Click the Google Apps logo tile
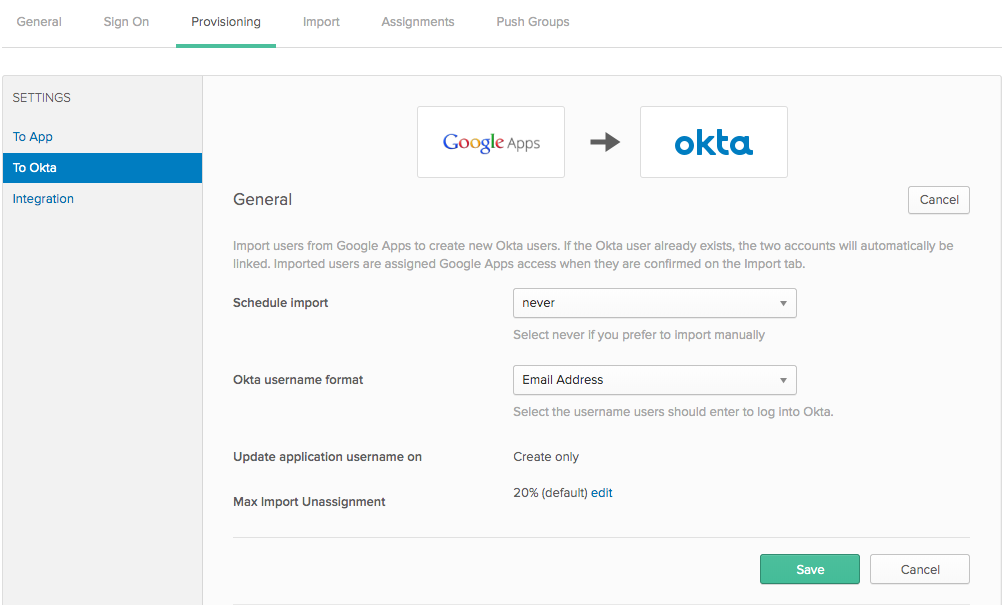Screen dimensions: 1002x605 point(491,142)
